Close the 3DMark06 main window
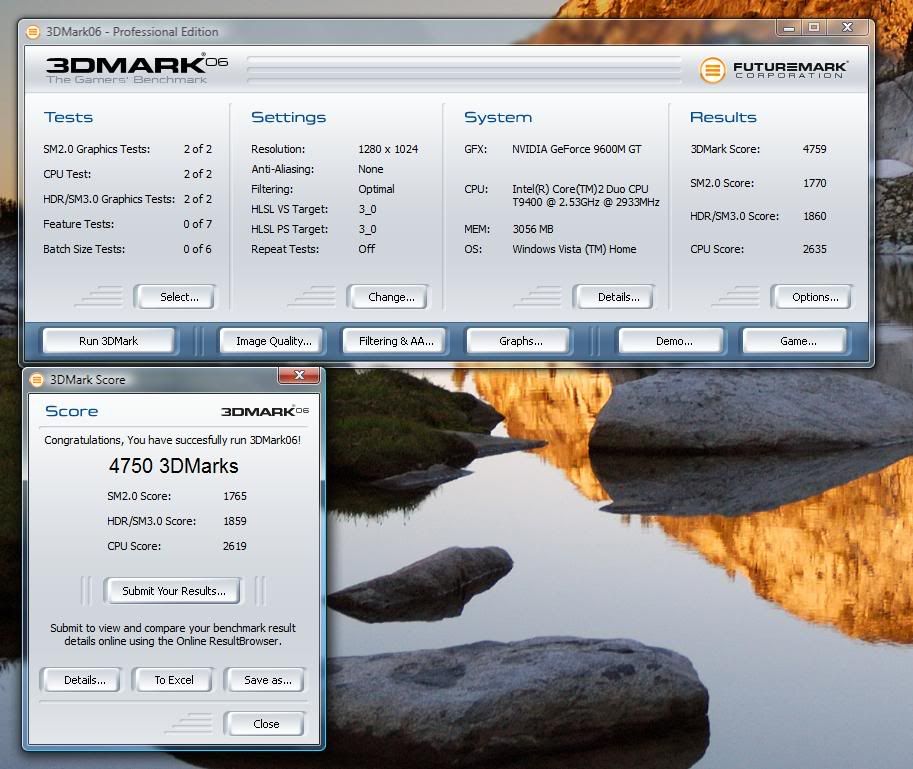 848,27
